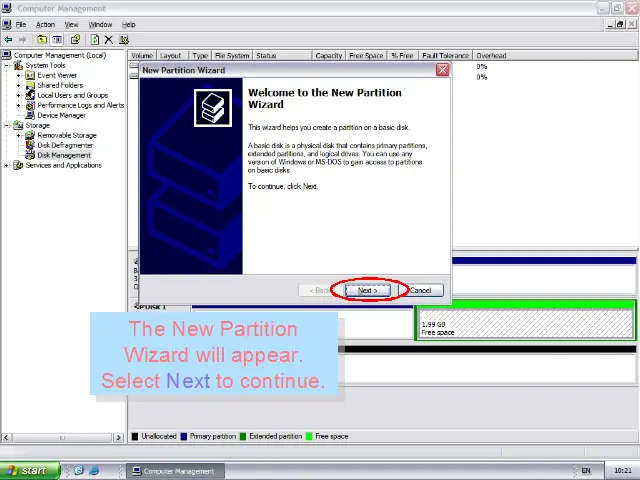Viewport: 640px width, 480px height.
Task: Click the Services and Applications tree icon
Action: pyautogui.click(x=18, y=165)
